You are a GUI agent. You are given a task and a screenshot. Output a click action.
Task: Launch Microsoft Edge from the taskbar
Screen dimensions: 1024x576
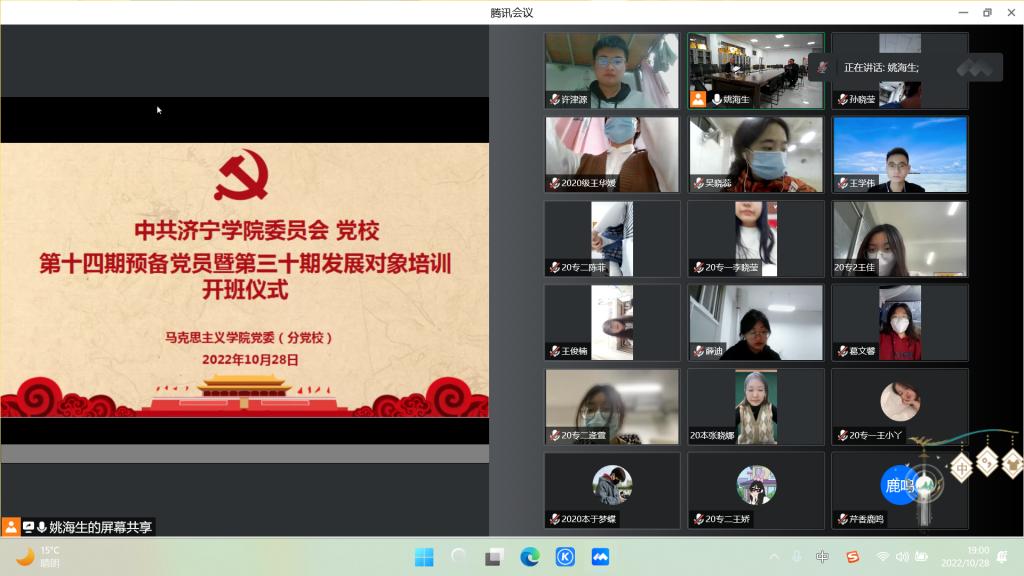coord(530,557)
